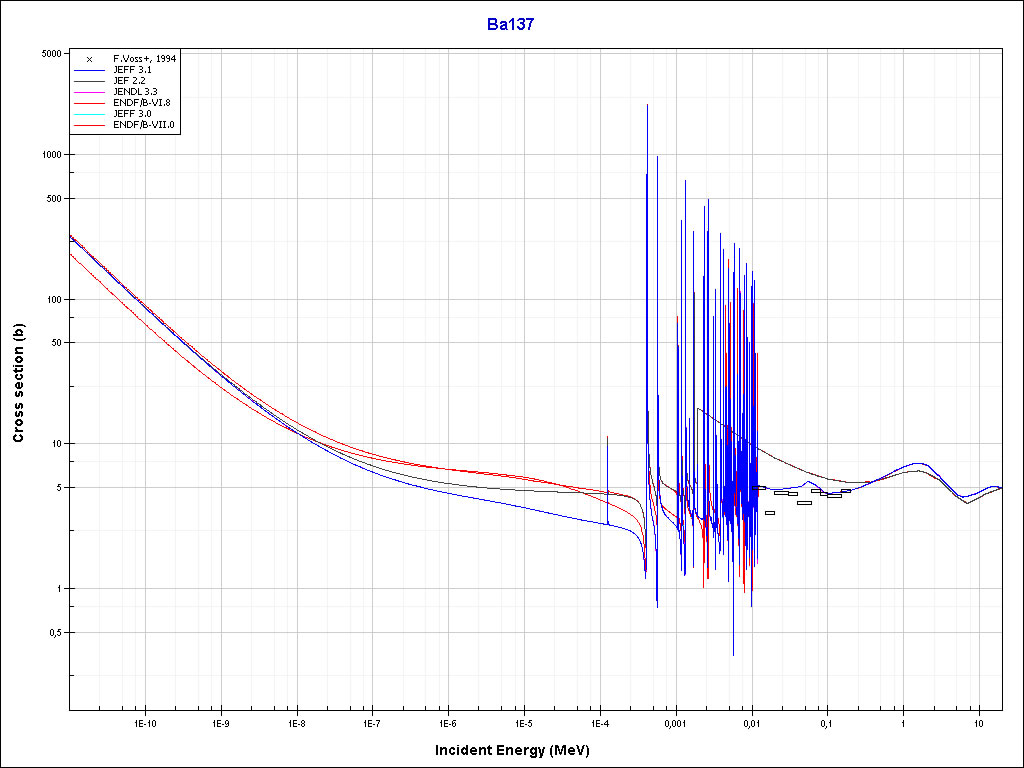Viewport: 1024px width, 768px height.
Task: Click the 1E-4 tick label on x-axis
Action: click(x=599, y=723)
